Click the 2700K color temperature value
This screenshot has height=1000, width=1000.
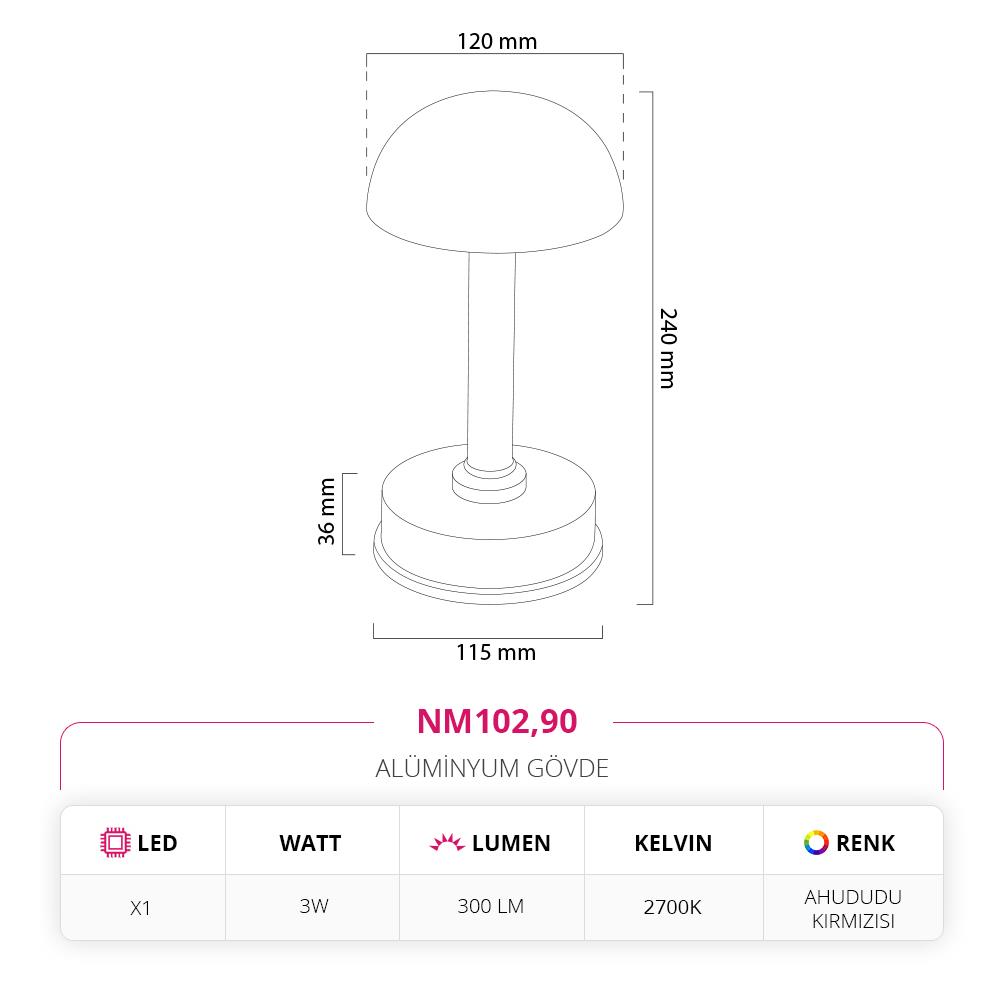tap(673, 908)
